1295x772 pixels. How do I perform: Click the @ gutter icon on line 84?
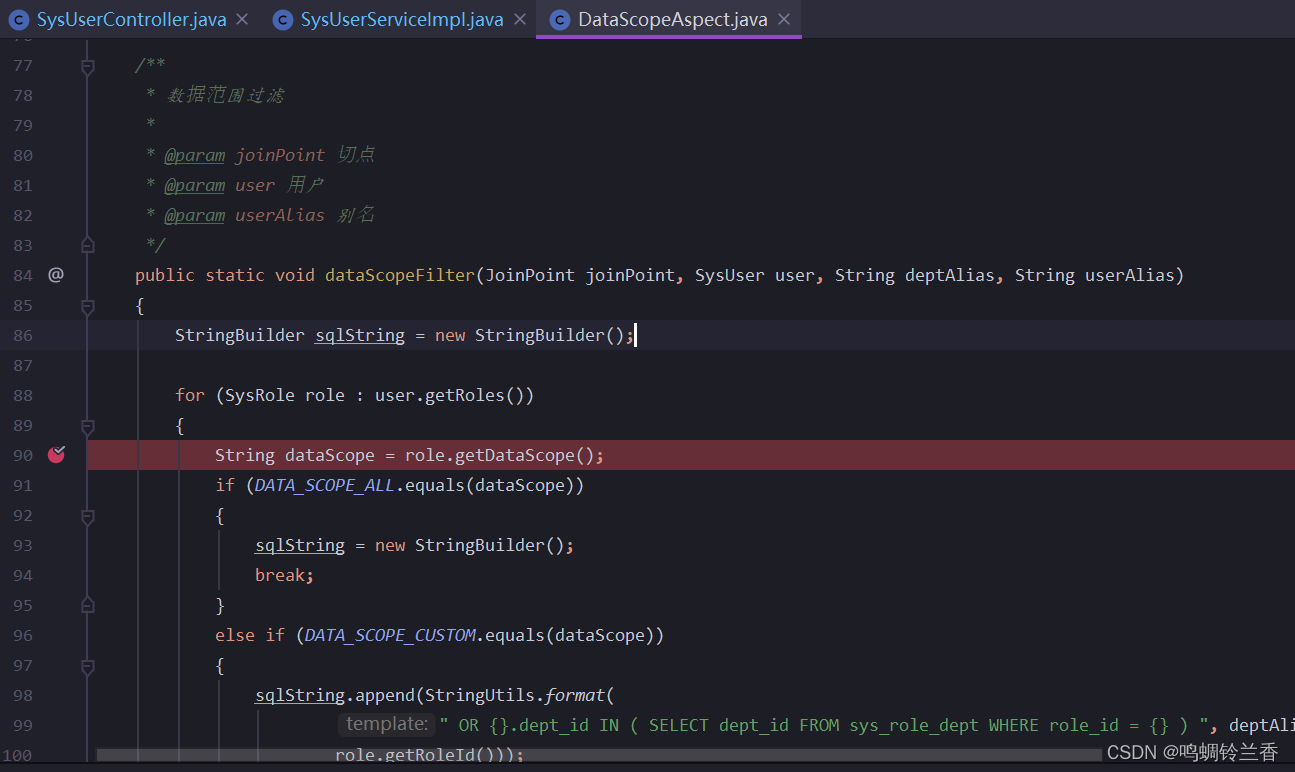coord(56,275)
